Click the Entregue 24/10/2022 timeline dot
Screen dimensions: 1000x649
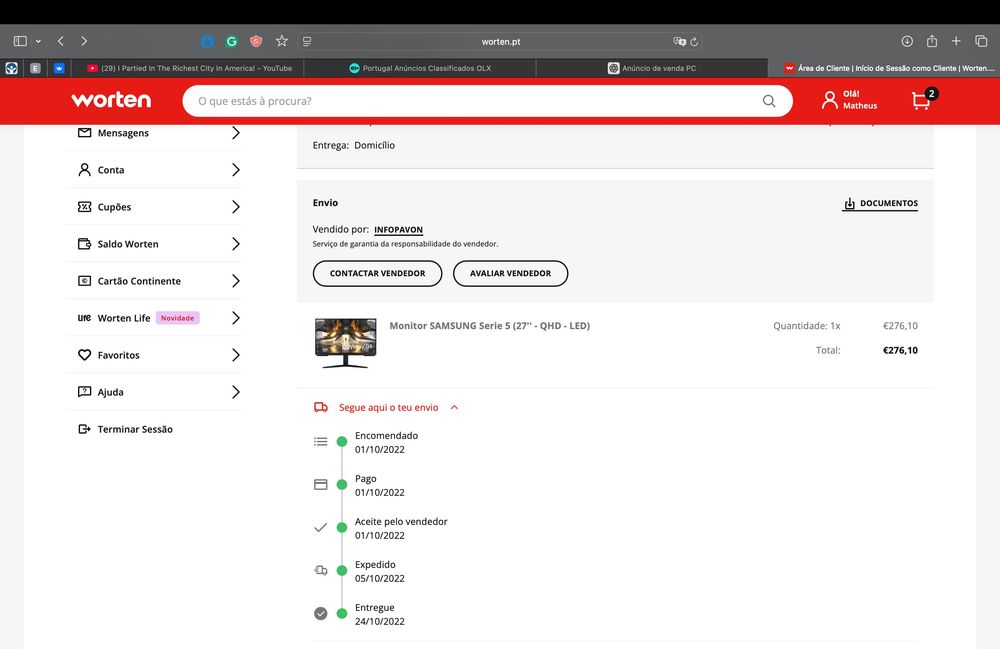(x=342, y=613)
